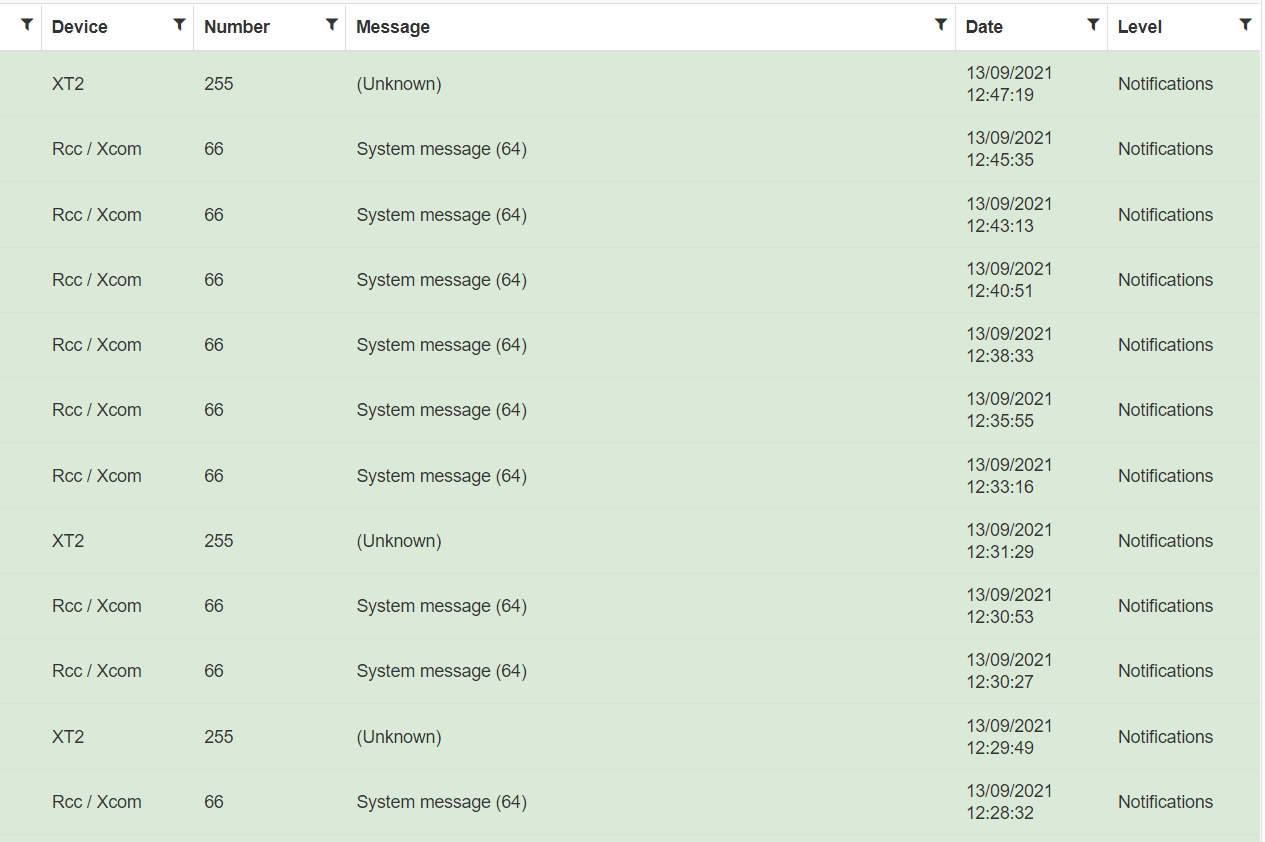Click number 66 in the 12:35:55 row
The height and width of the screenshot is (842, 1265).
click(214, 410)
